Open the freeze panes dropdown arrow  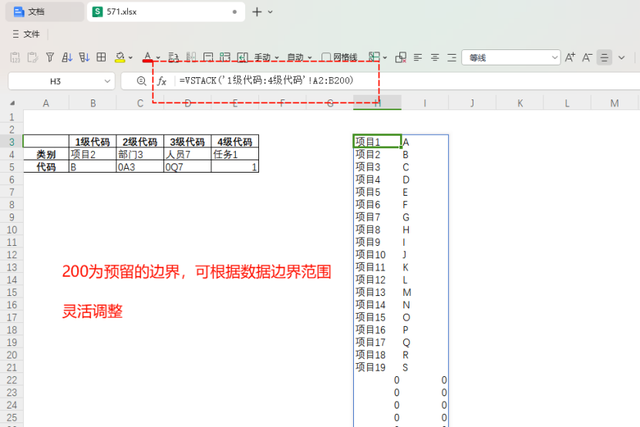point(385,58)
